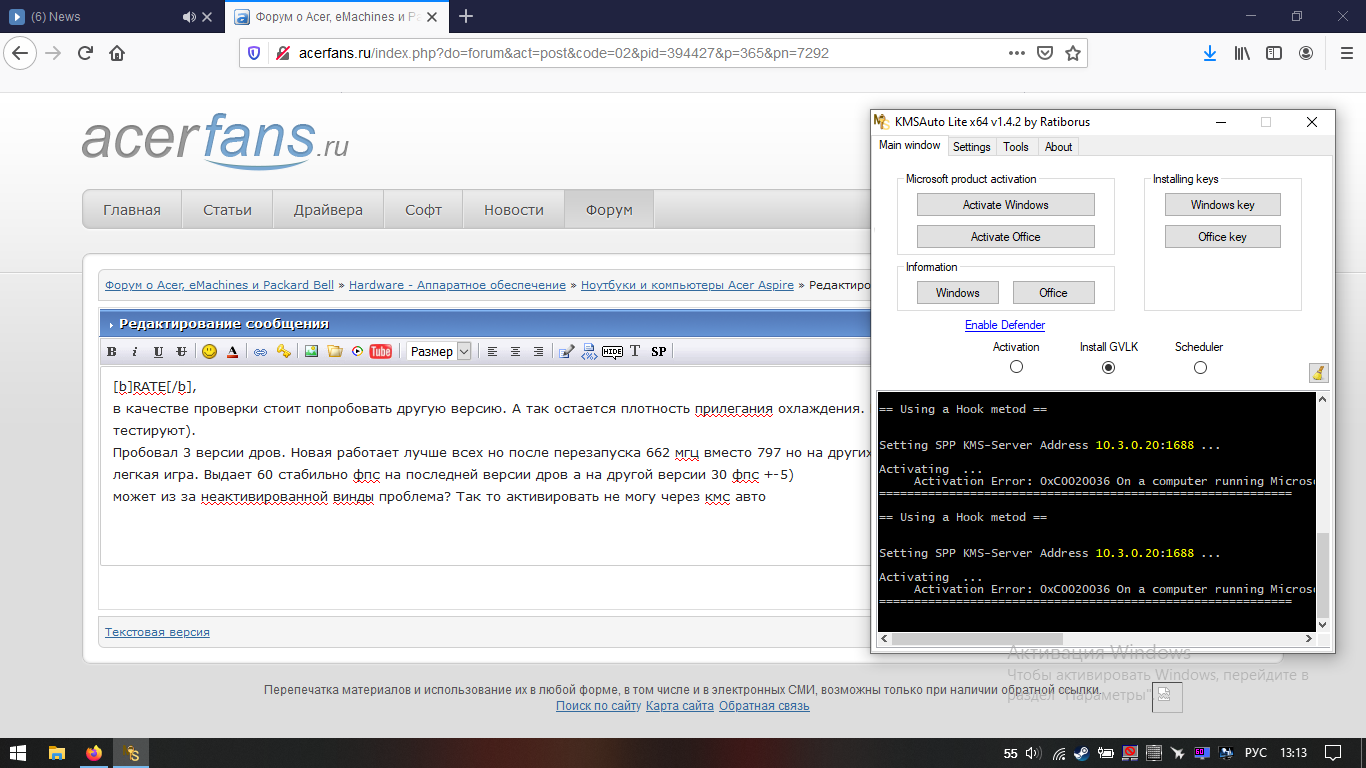The height and width of the screenshot is (768, 1366).
Task: Reload the page in Firefox
Action: tap(85, 53)
